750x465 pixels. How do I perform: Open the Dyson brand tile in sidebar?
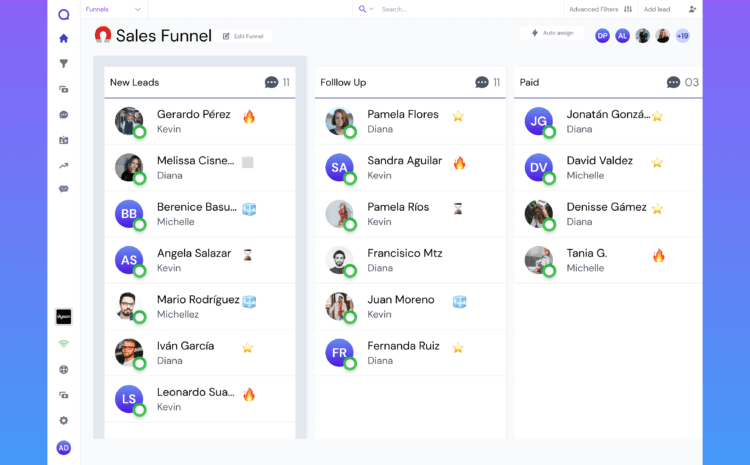(x=64, y=317)
